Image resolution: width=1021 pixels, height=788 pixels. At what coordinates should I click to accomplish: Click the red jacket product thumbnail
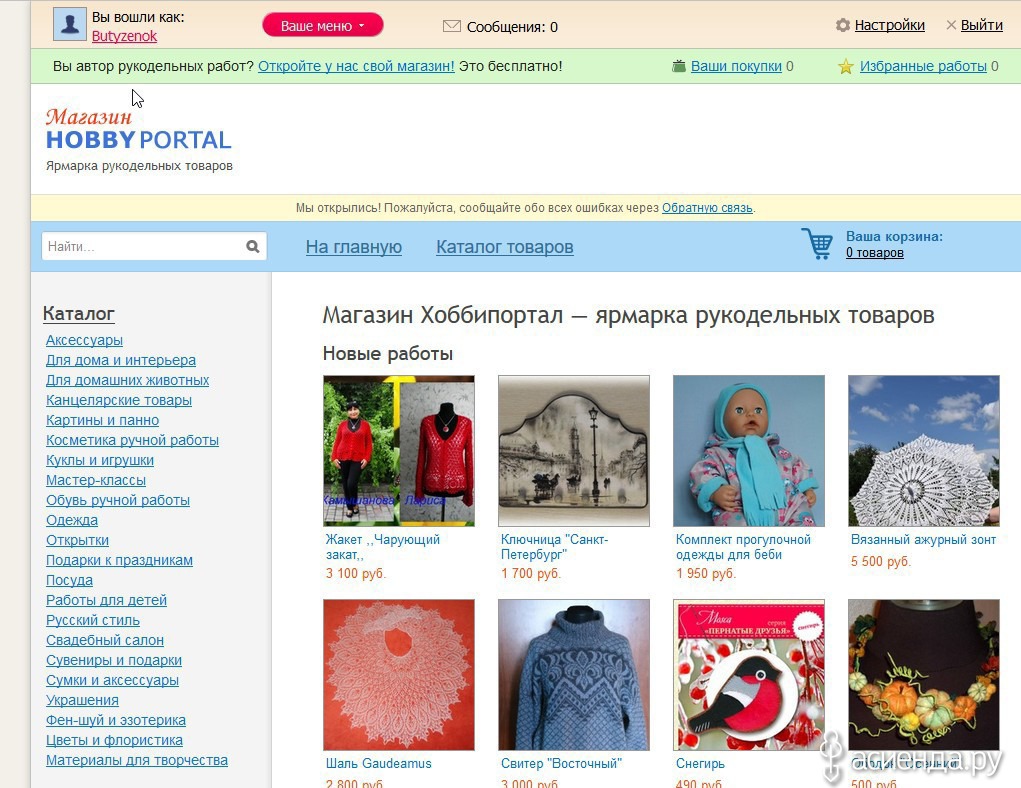[x=399, y=451]
